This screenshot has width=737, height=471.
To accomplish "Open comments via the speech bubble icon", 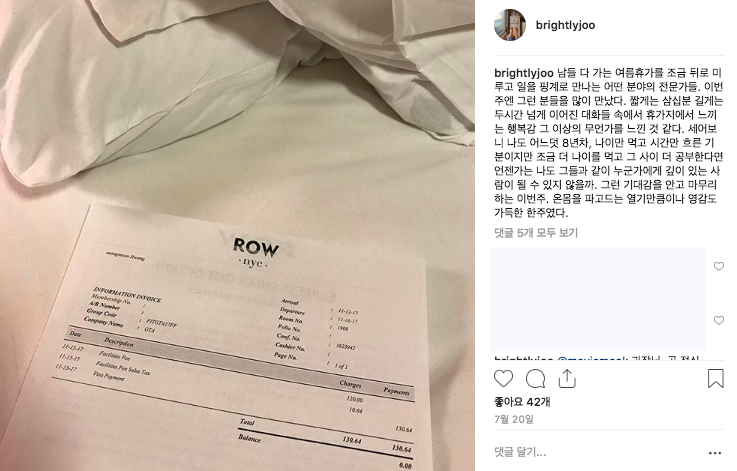I will coord(535,378).
